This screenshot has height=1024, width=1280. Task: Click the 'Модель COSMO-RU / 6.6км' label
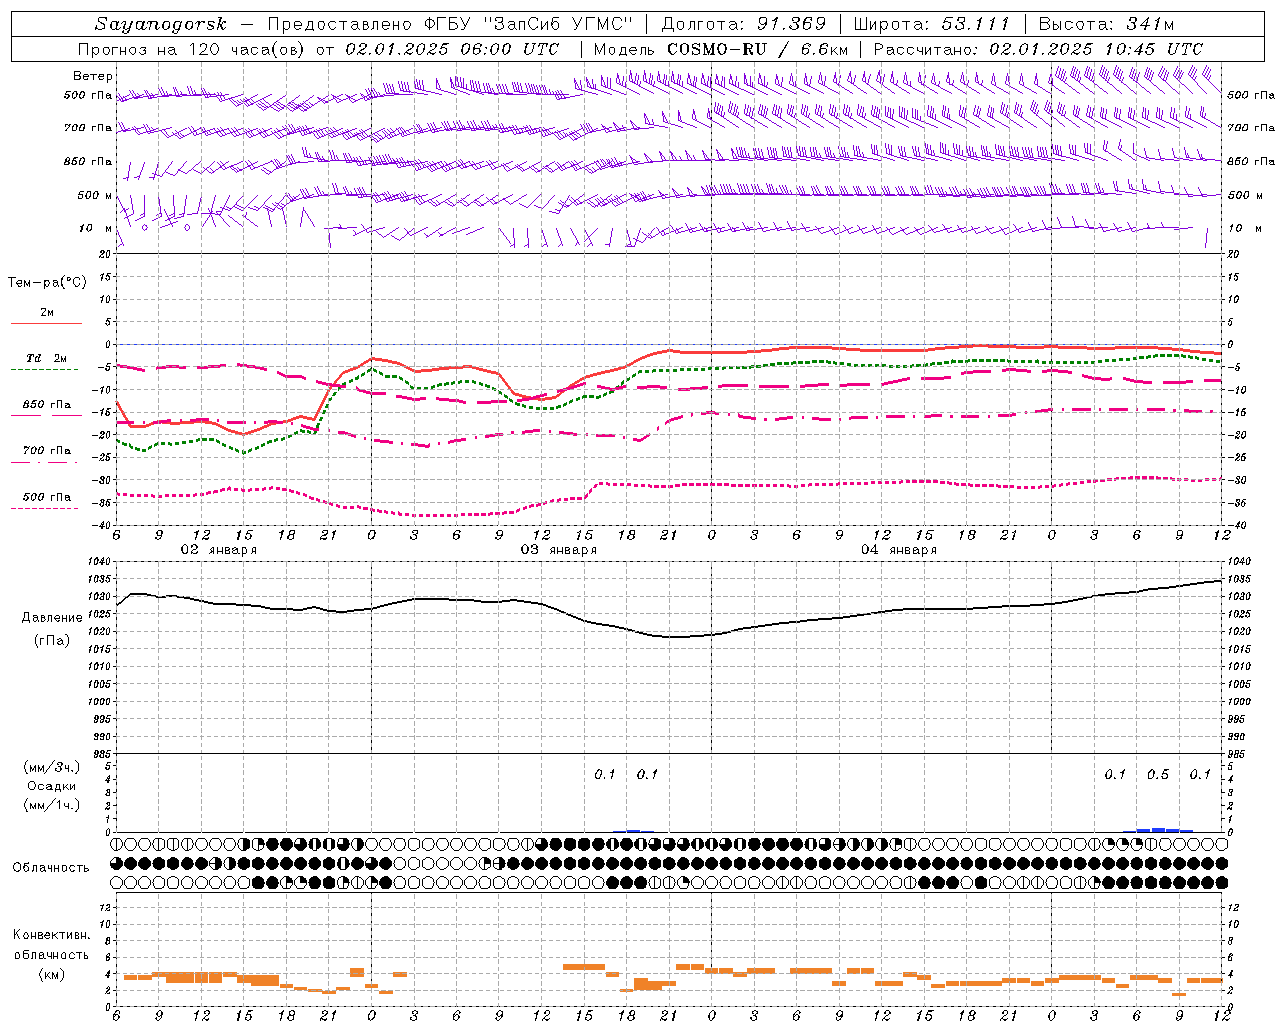pyautogui.click(x=721, y=49)
